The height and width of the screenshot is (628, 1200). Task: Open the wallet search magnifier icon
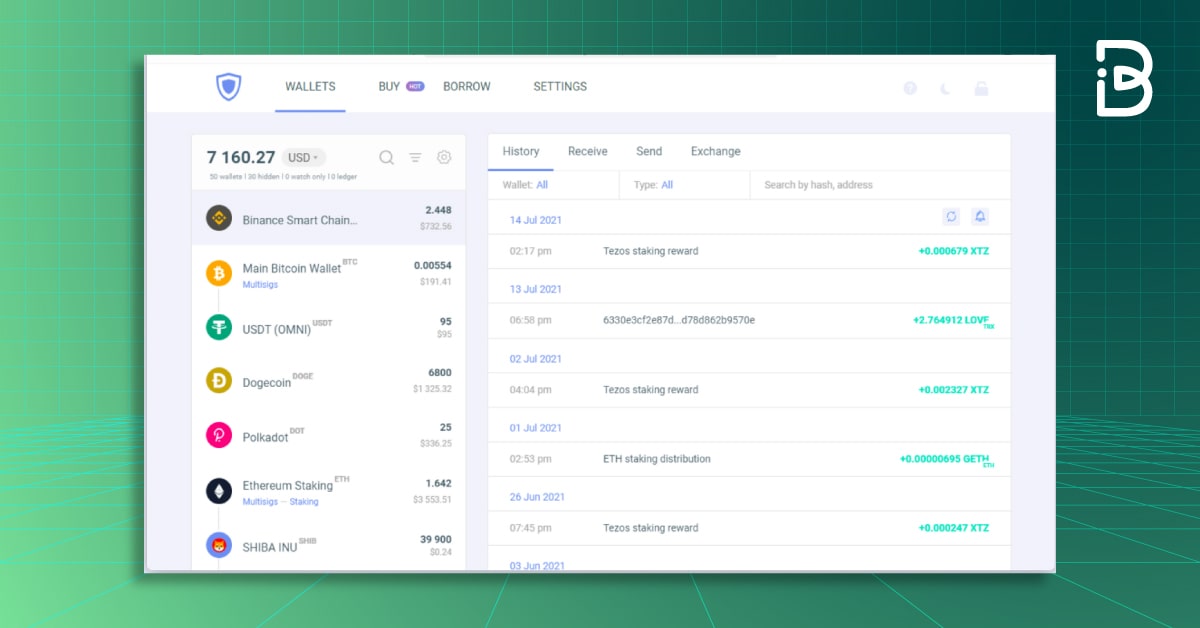[386, 157]
